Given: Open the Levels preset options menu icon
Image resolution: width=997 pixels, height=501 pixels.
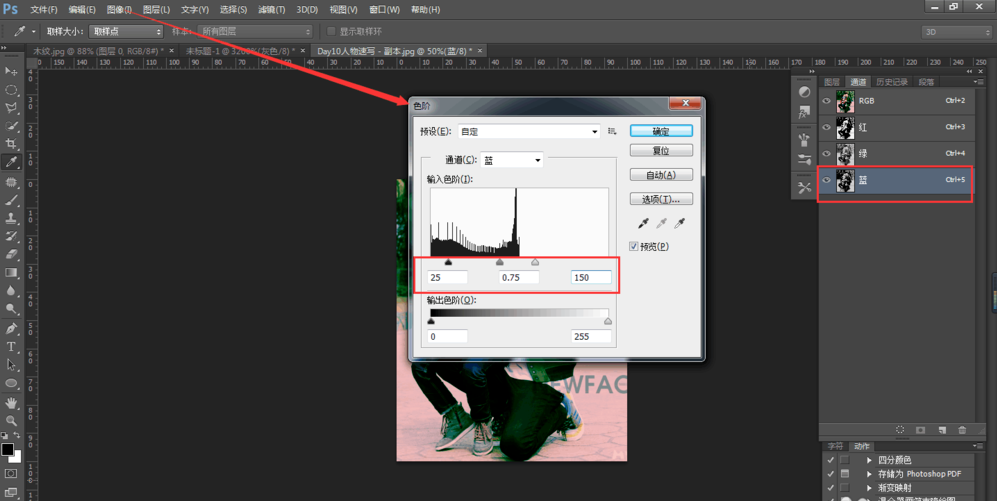Looking at the screenshot, I should pos(612,131).
